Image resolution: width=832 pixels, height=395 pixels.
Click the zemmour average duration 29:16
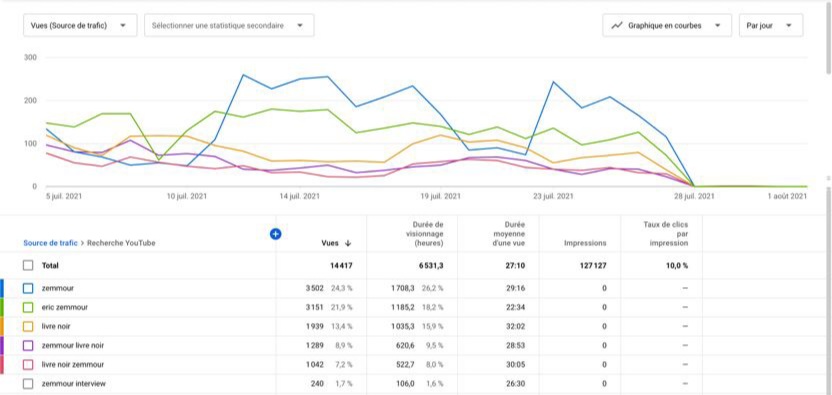(x=516, y=288)
